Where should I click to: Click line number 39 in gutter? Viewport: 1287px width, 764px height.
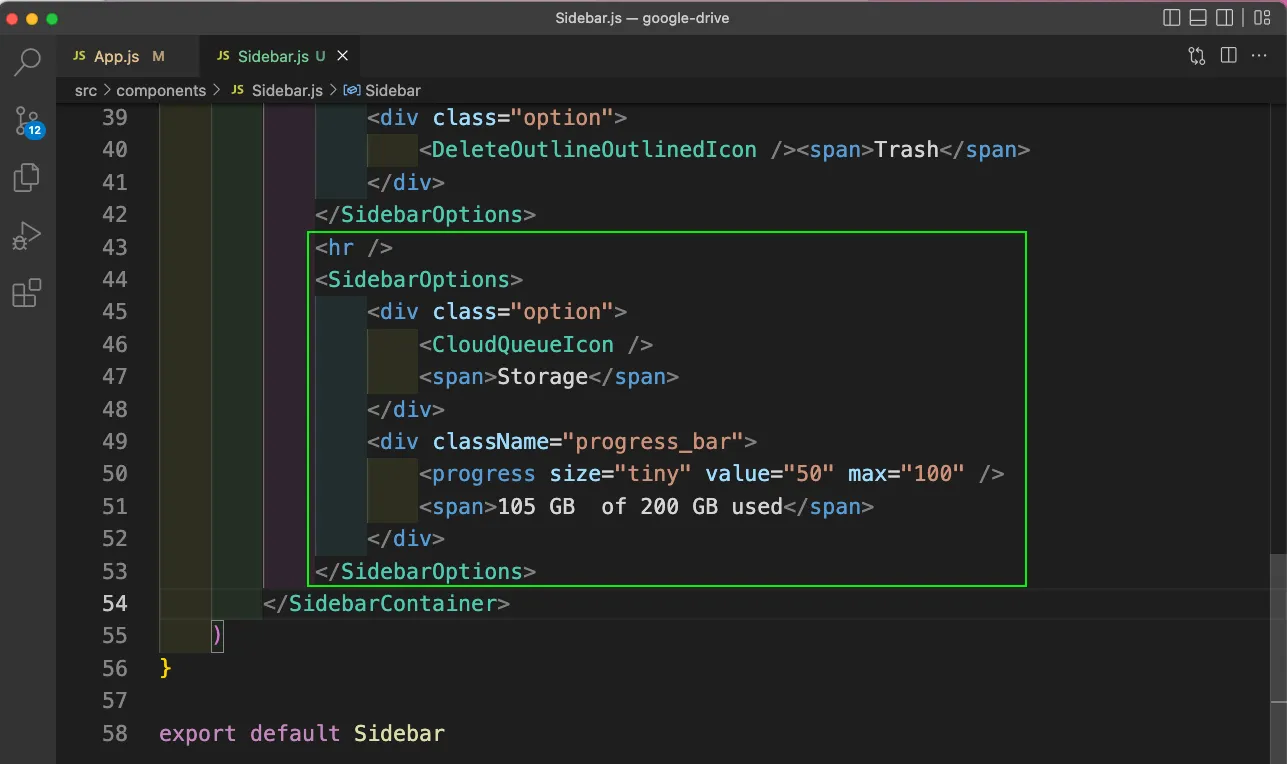[115, 117]
